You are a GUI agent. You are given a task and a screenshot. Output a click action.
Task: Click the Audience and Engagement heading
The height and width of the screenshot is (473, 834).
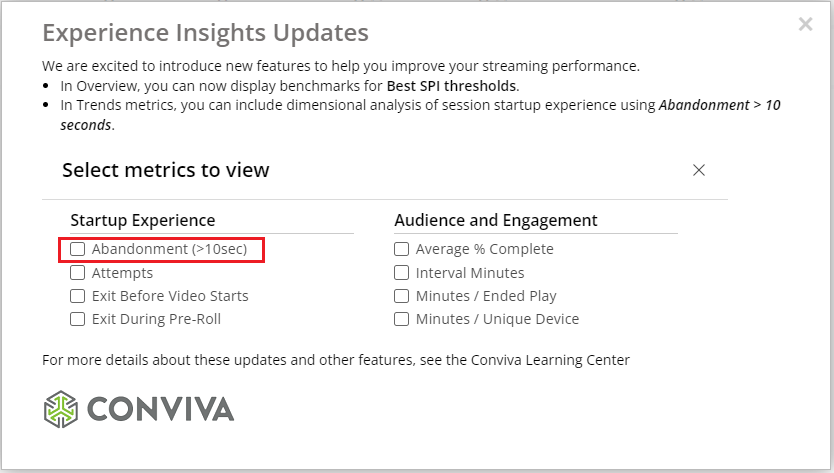pos(496,220)
